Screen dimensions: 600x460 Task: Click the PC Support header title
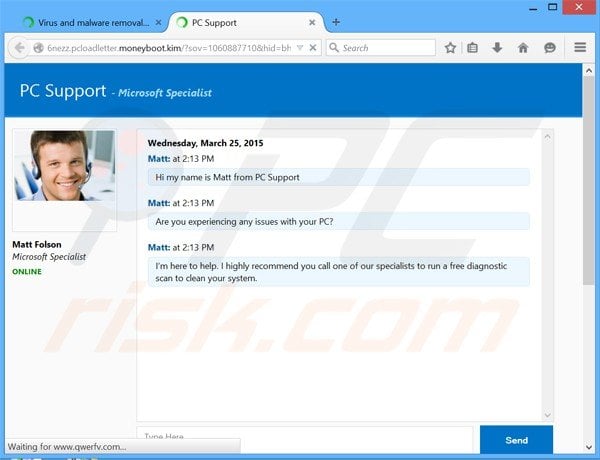pos(63,91)
